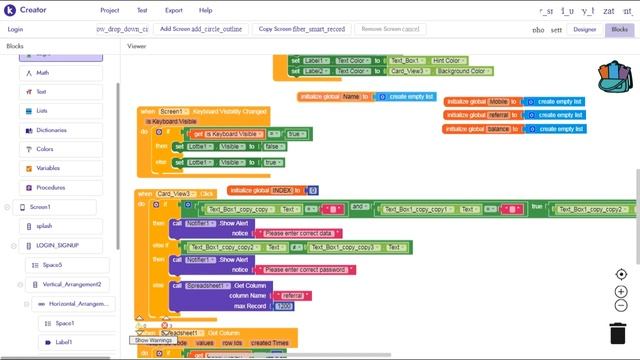Viewport: 640px width, 360px height.
Task: Toggle 'true' value of Lottie1 Visible else block
Action: click(x=273, y=162)
